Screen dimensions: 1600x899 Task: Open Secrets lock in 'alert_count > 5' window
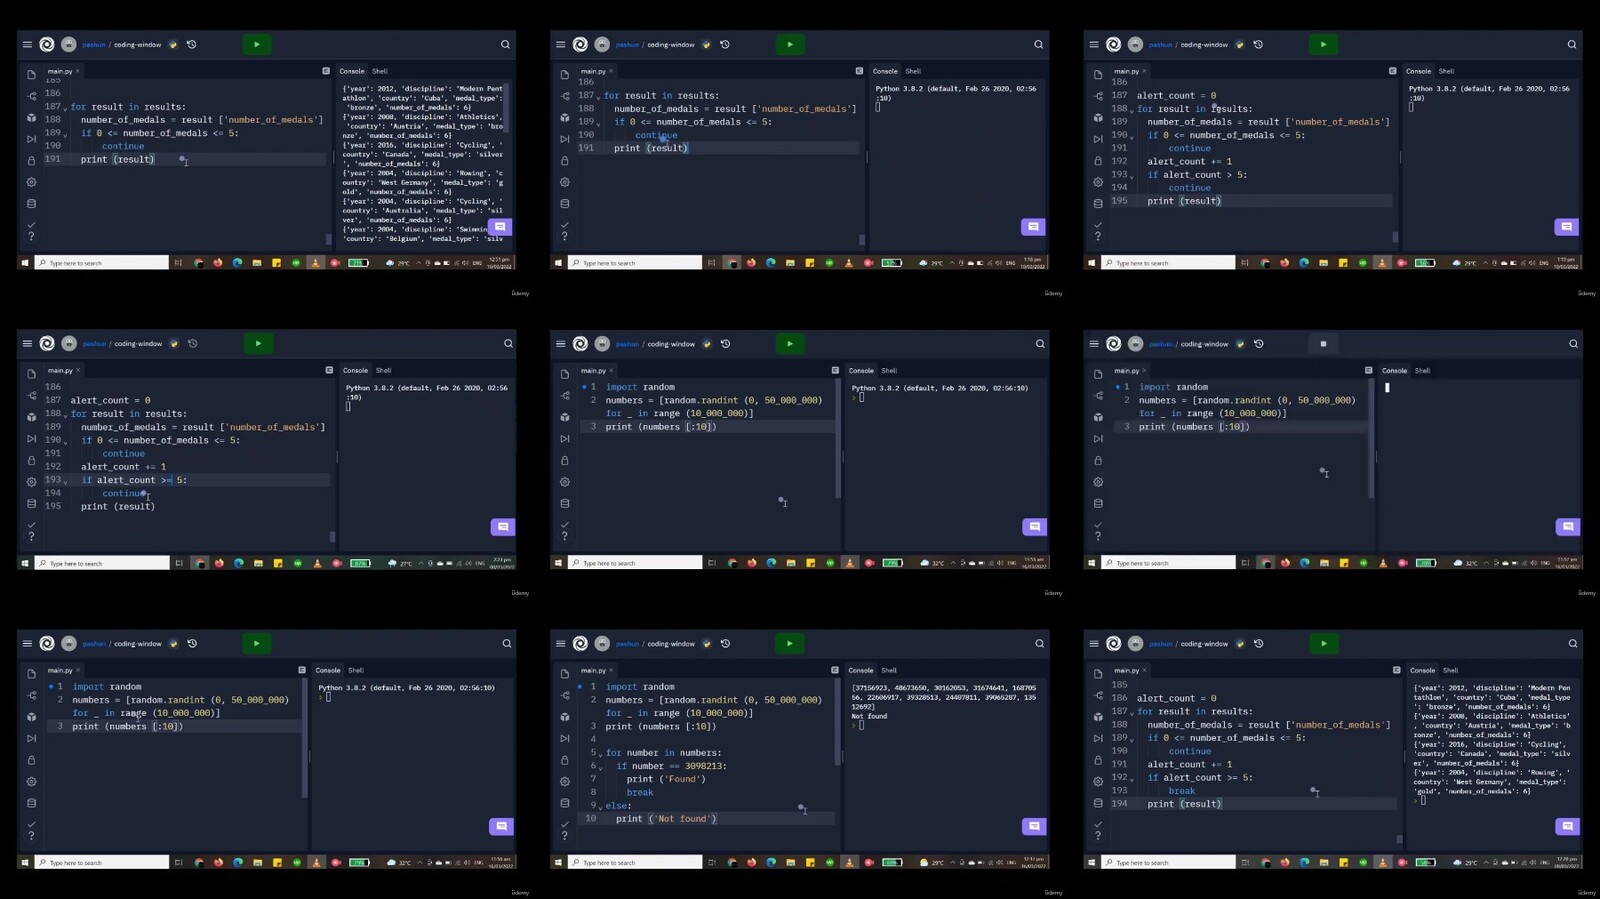tap(1098, 161)
